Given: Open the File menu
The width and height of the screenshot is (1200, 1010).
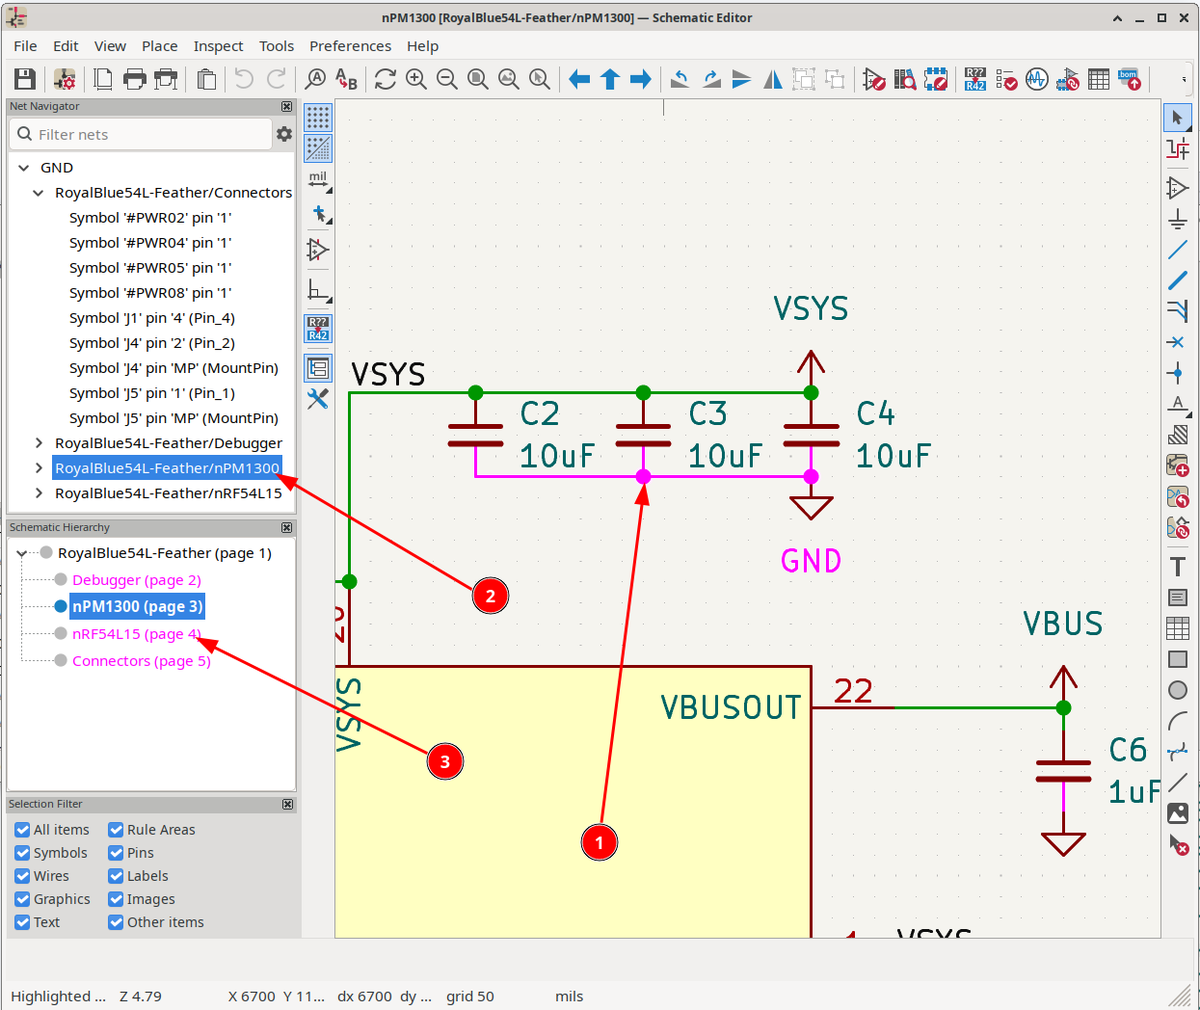Looking at the screenshot, I should click(x=25, y=46).
